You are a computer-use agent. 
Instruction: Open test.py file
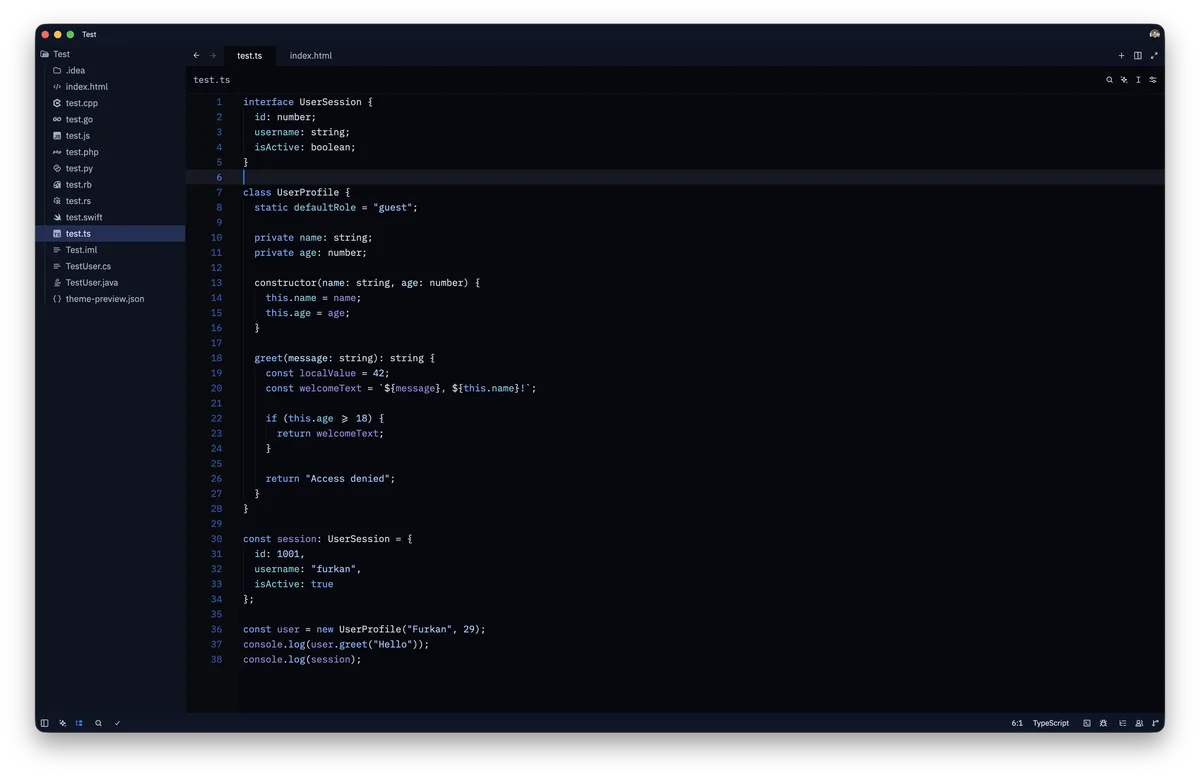tap(110, 169)
